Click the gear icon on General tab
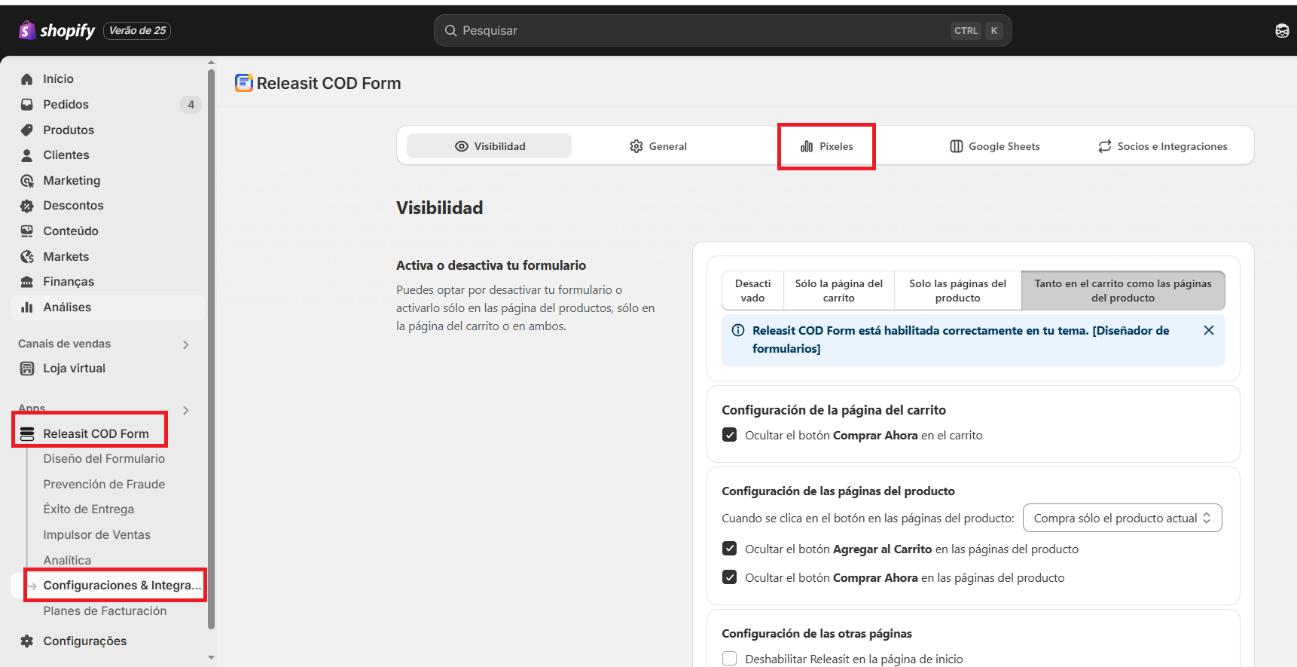This screenshot has width=1297, height=667. (x=636, y=146)
